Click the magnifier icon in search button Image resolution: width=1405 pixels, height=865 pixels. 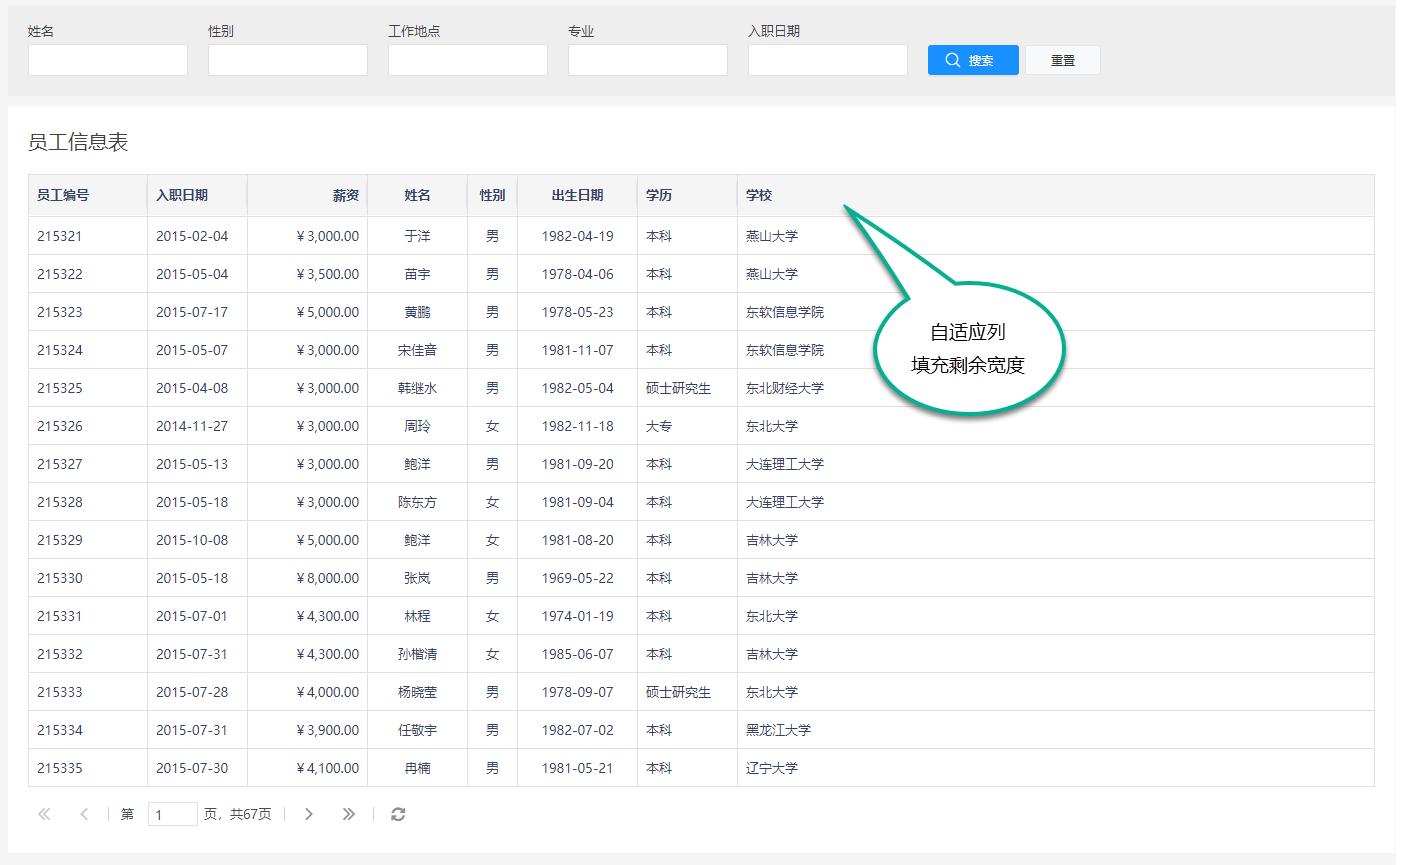coord(953,60)
